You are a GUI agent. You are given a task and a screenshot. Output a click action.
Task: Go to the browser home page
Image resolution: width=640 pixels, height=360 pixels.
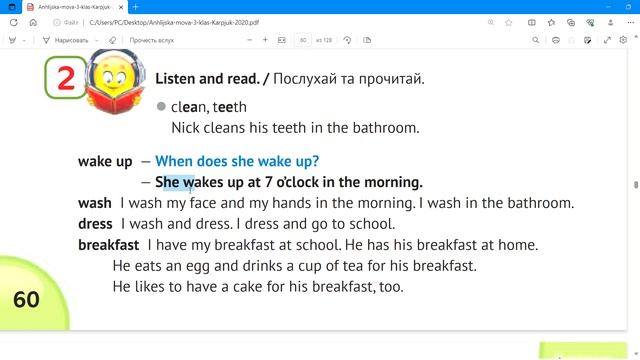tap(33, 22)
